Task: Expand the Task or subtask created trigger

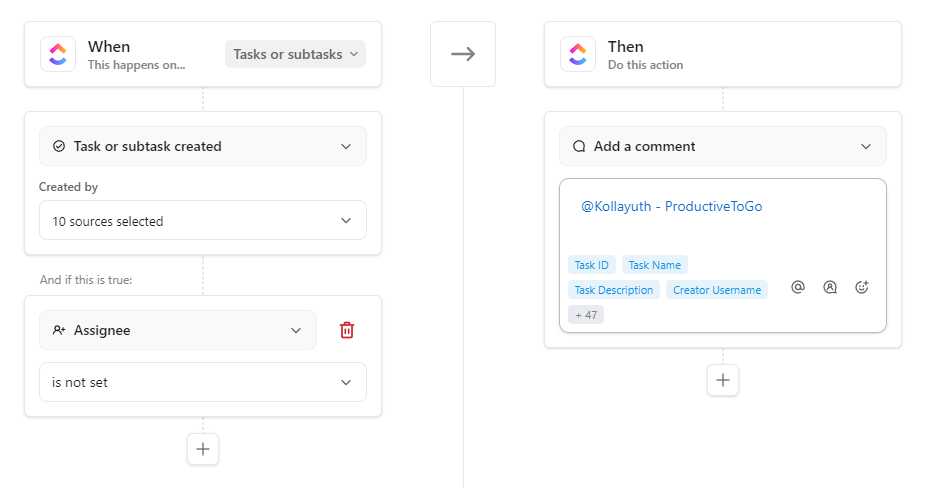Action: click(203, 146)
